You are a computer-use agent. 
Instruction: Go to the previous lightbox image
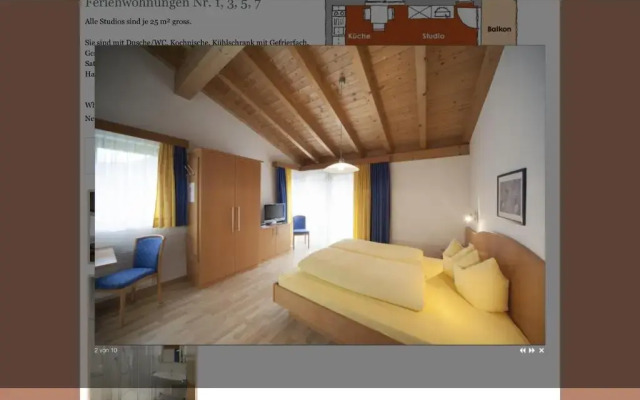522,350
